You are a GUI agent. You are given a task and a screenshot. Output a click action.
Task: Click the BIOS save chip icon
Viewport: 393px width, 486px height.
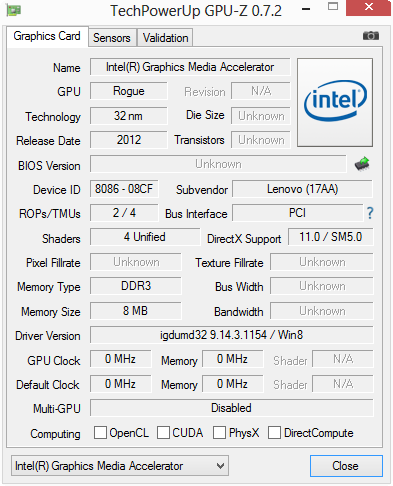click(x=362, y=164)
